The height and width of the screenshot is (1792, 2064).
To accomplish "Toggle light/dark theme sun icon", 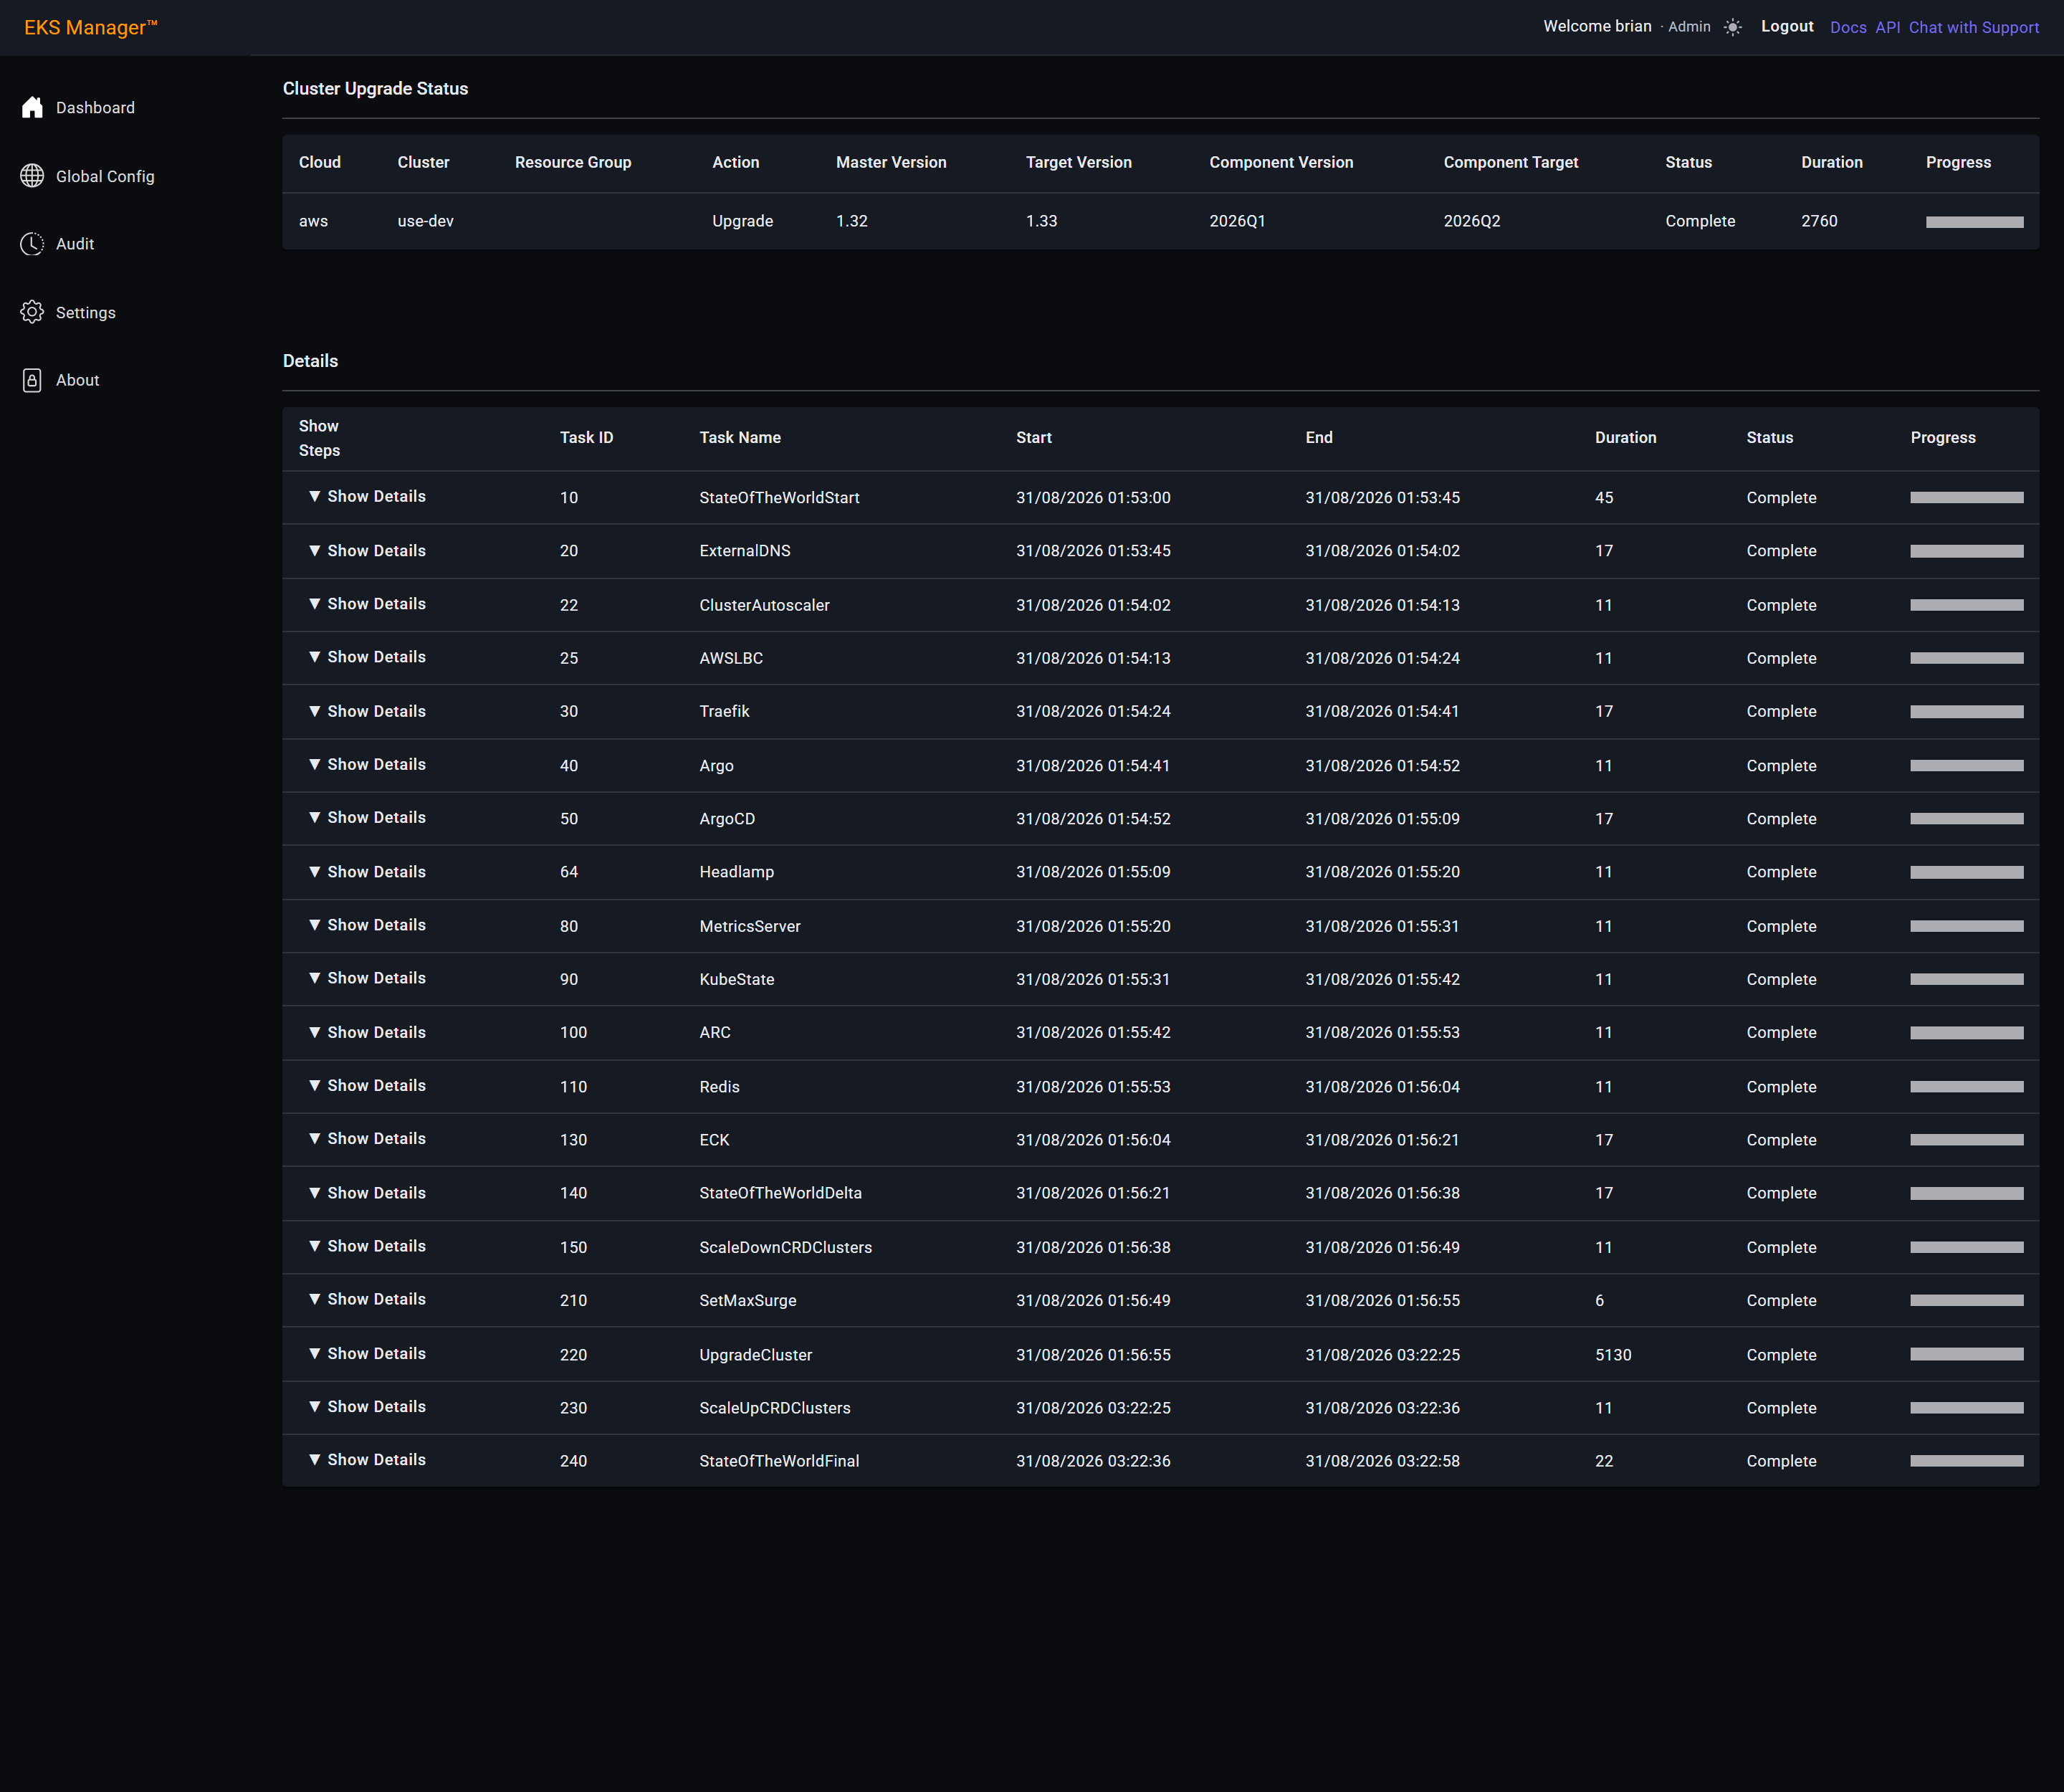I will click(x=1733, y=27).
